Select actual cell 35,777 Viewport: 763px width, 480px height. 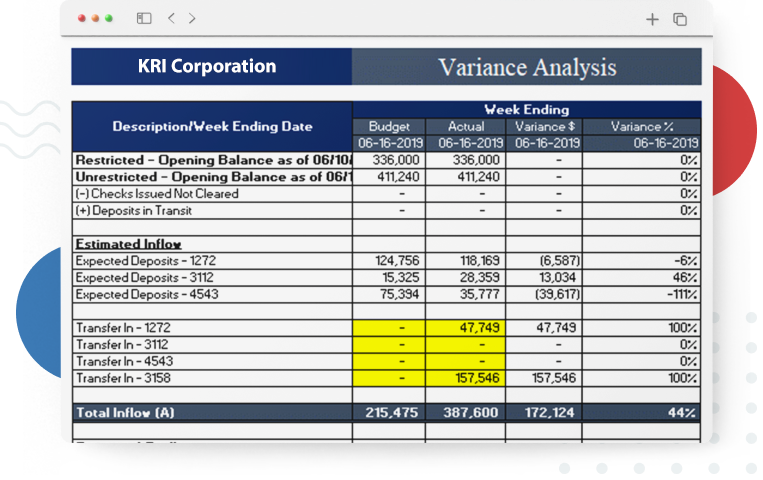click(x=466, y=294)
